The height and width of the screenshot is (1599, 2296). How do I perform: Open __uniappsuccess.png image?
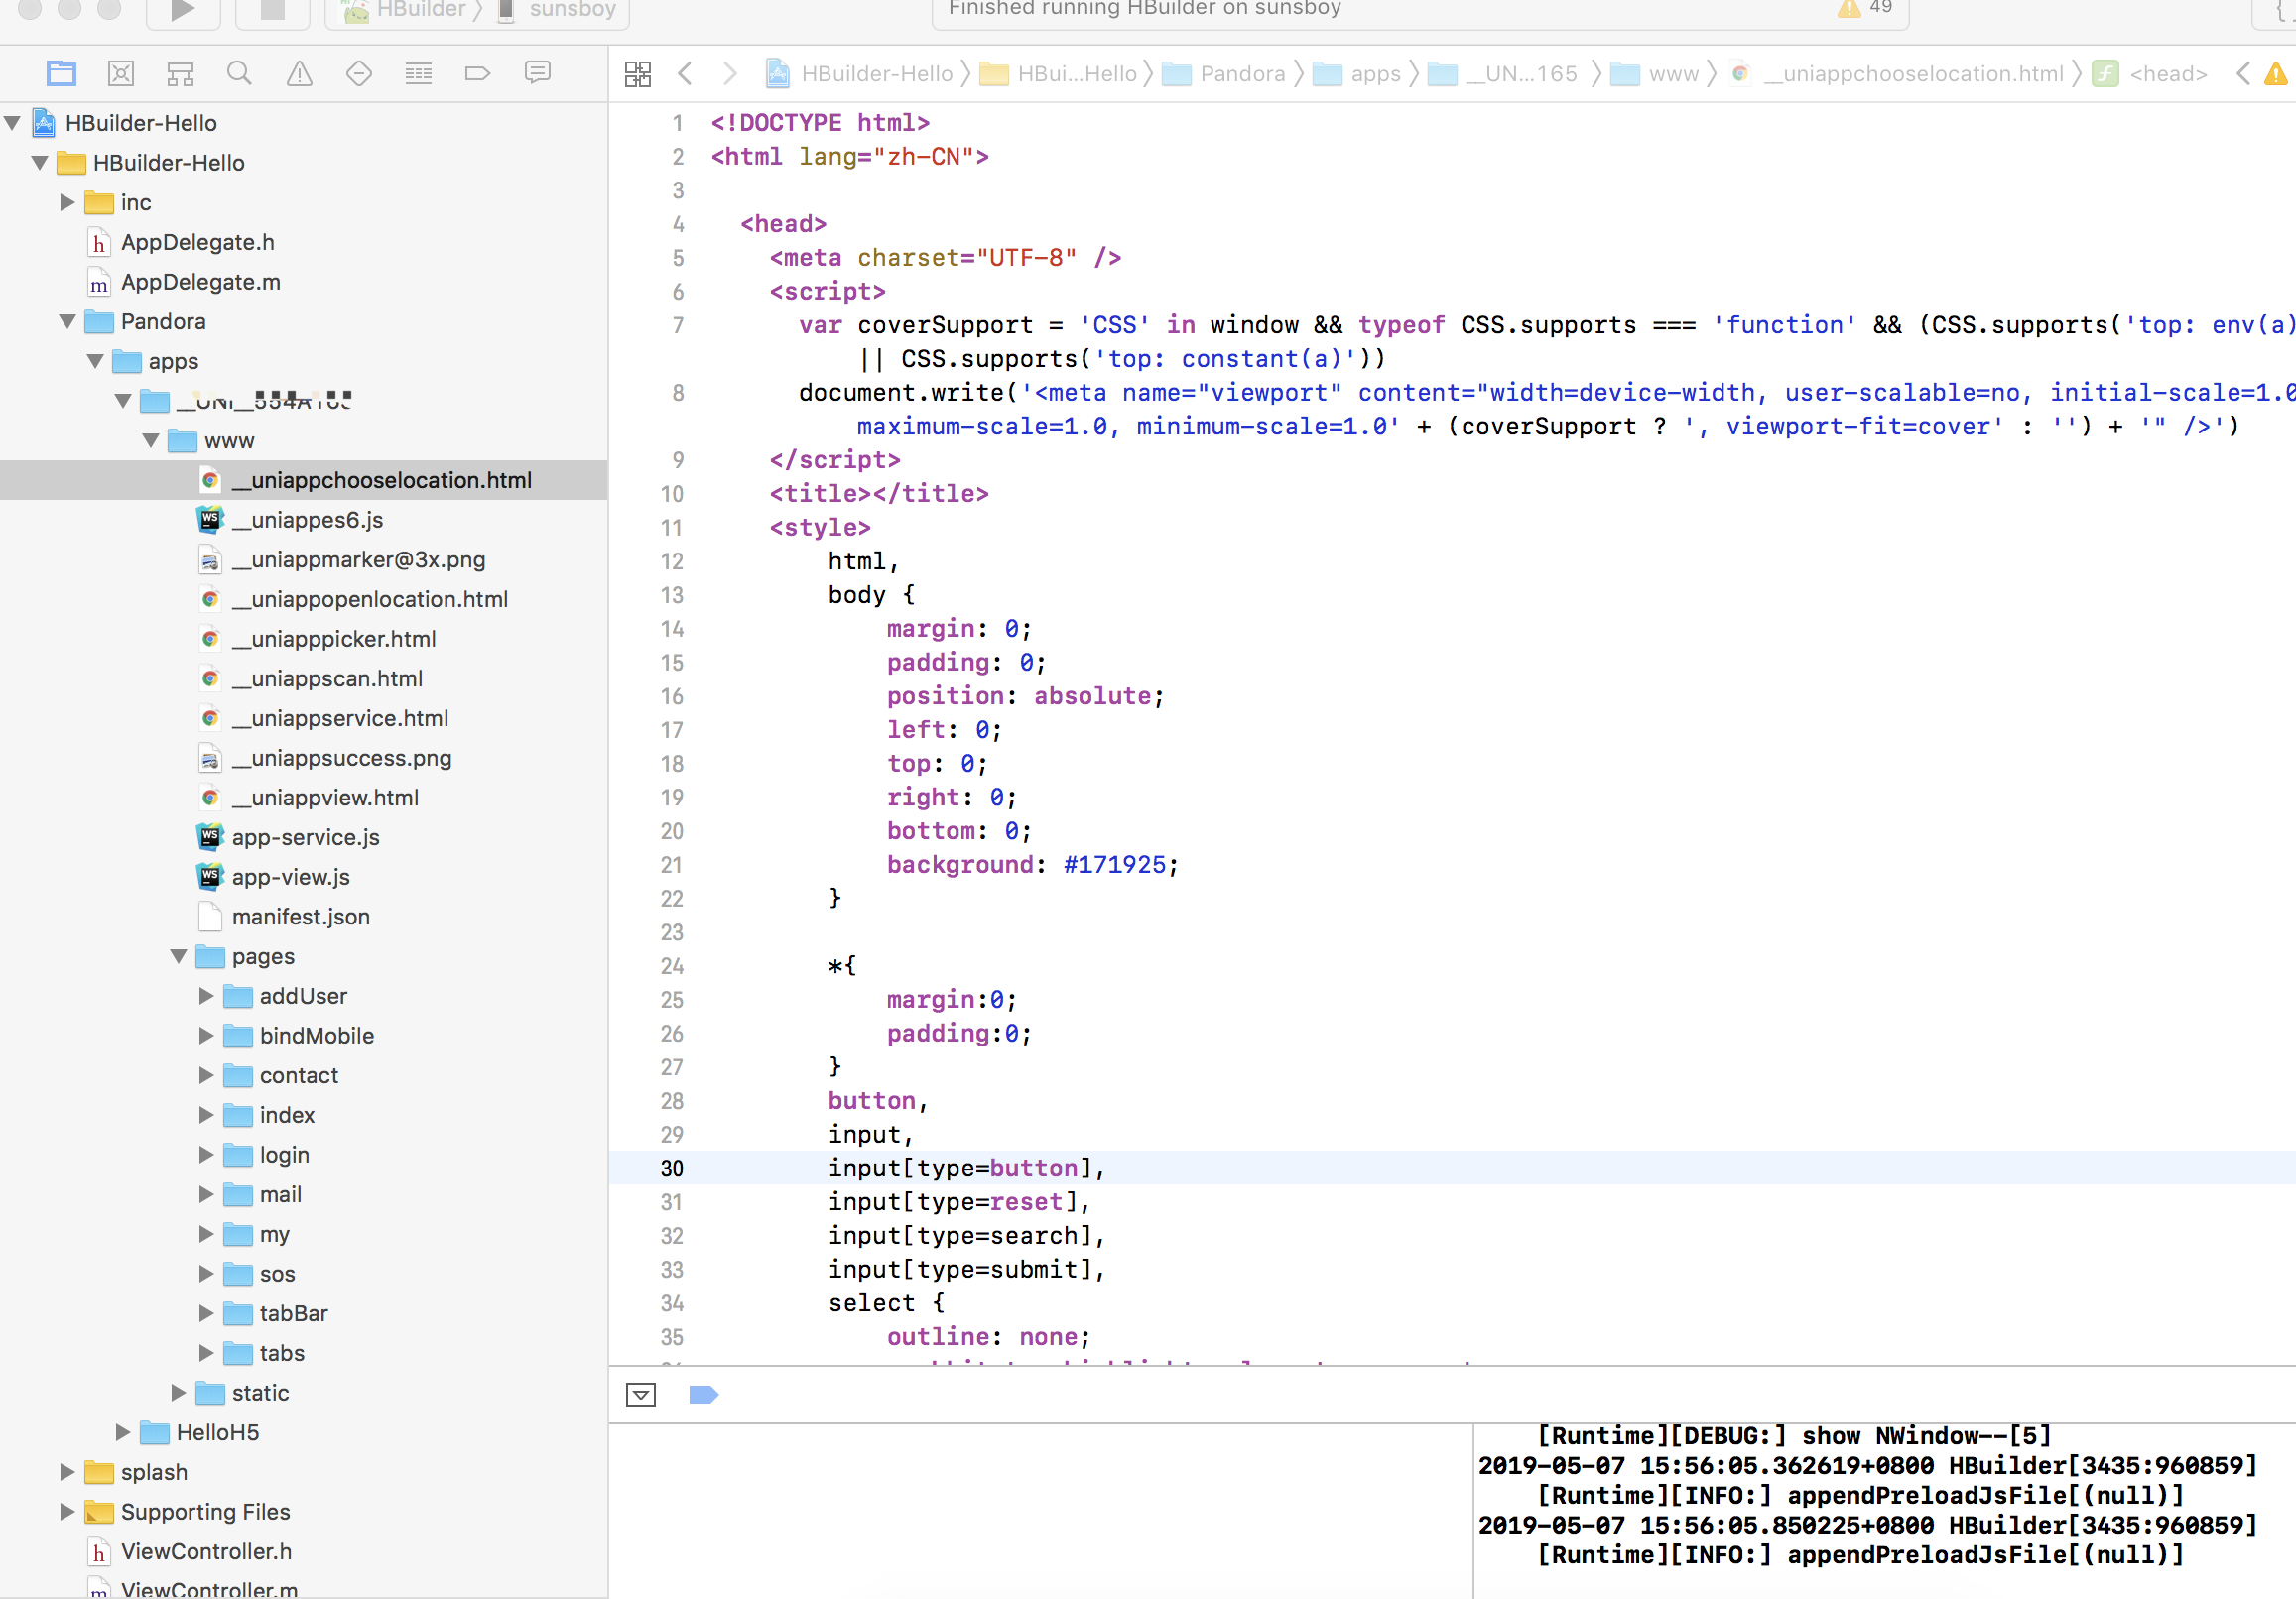pyautogui.click(x=341, y=759)
